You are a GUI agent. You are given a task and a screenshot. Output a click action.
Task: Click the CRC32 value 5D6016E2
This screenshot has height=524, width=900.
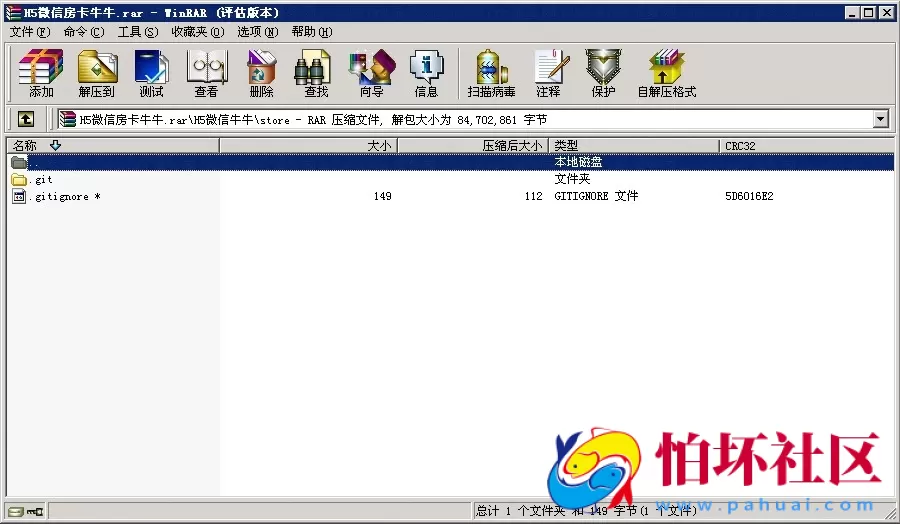tap(749, 196)
